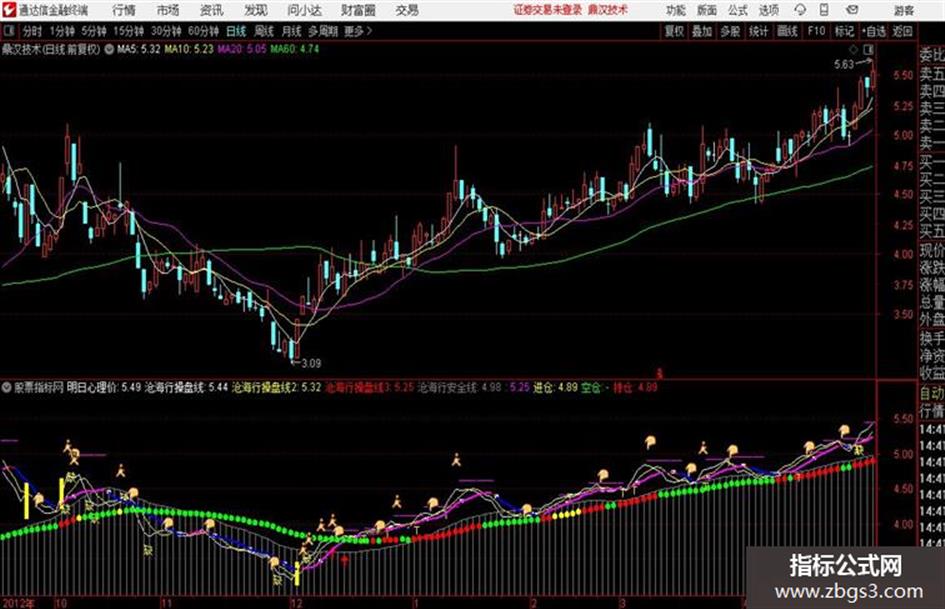
Task: Click the MA20: 5.05 indicator label
Action: (242, 49)
